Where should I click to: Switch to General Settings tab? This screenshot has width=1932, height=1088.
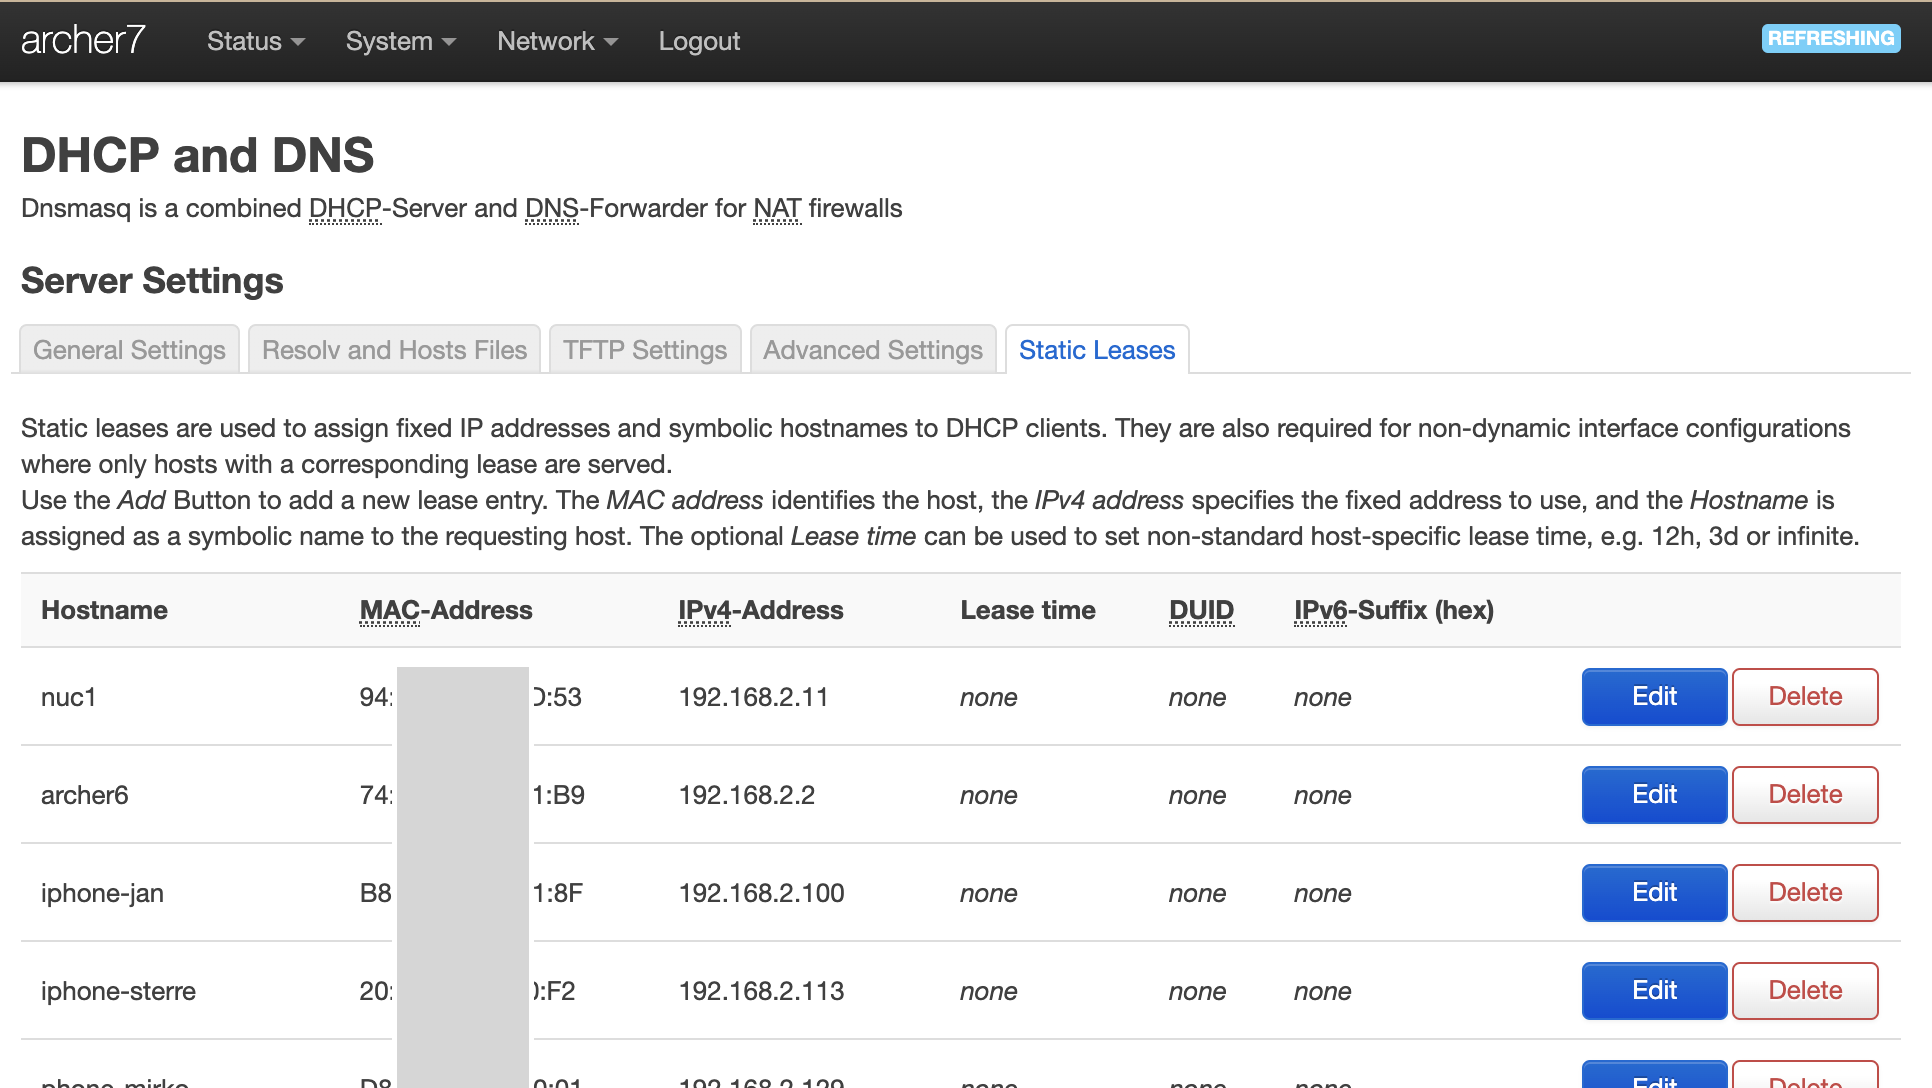(129, 350)
